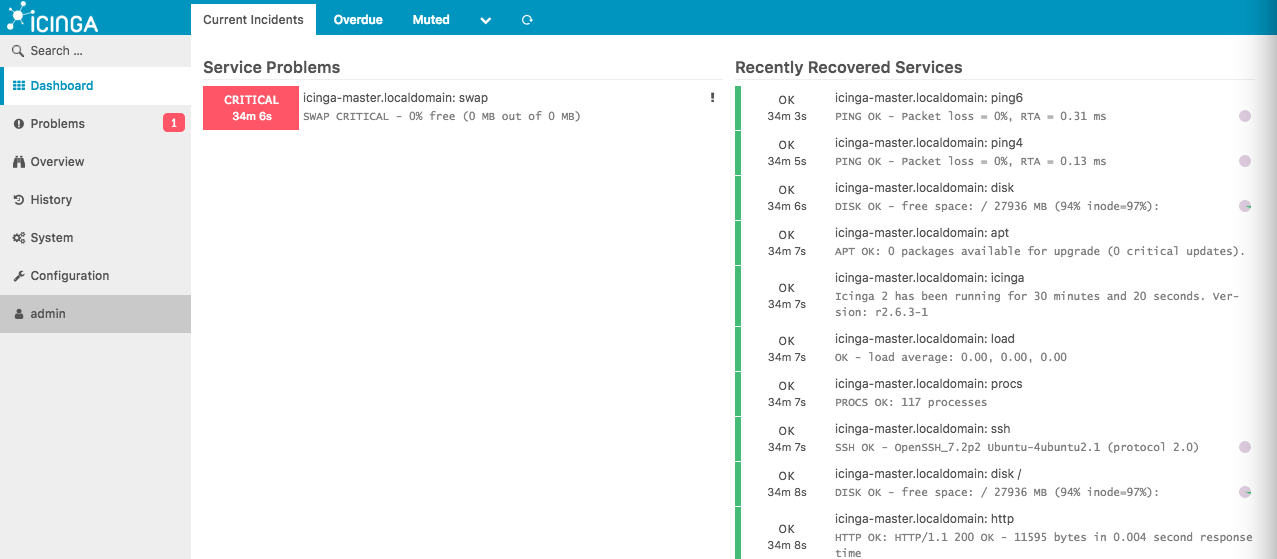1277x559 pixels.
Task: Open the icinga-master.localdomain: ssh service
Action: coord(922,428)
